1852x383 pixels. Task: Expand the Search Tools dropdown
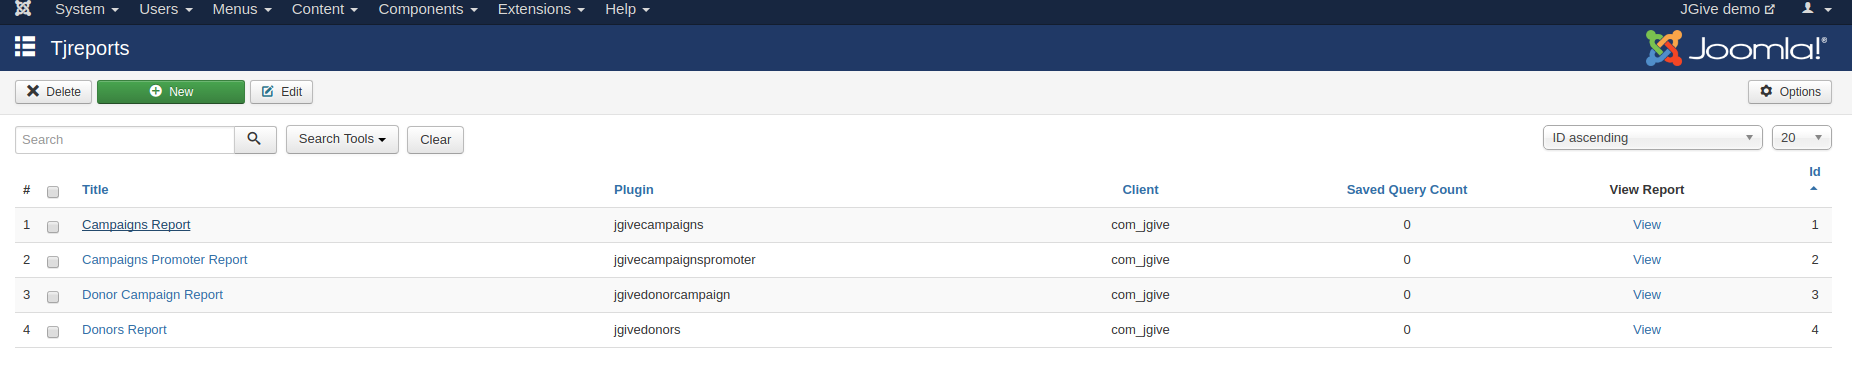(x=342, y=139)
